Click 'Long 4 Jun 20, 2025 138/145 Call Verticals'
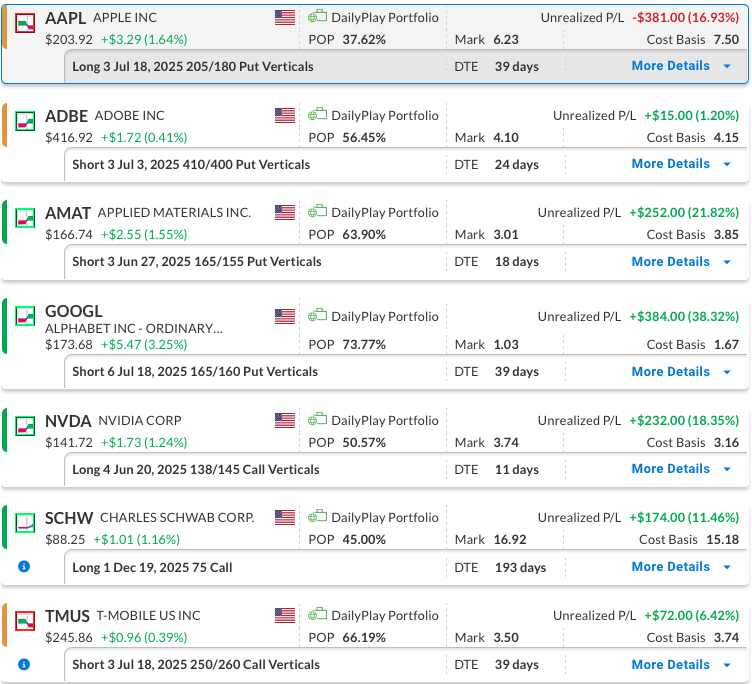The image size is (752, 684). [x=196, y=470]
